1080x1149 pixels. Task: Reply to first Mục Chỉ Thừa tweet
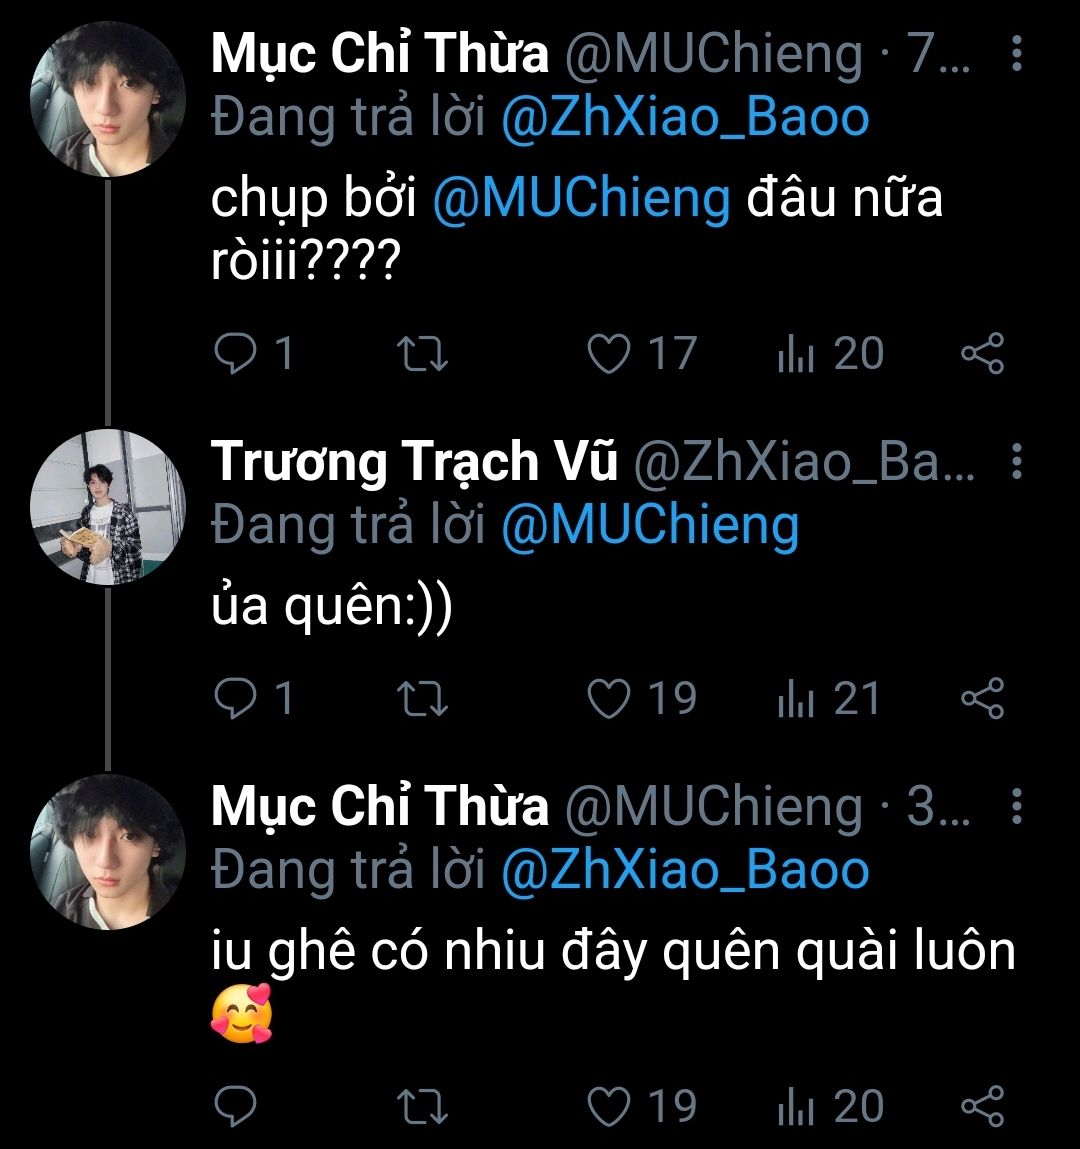click(236, 354)
